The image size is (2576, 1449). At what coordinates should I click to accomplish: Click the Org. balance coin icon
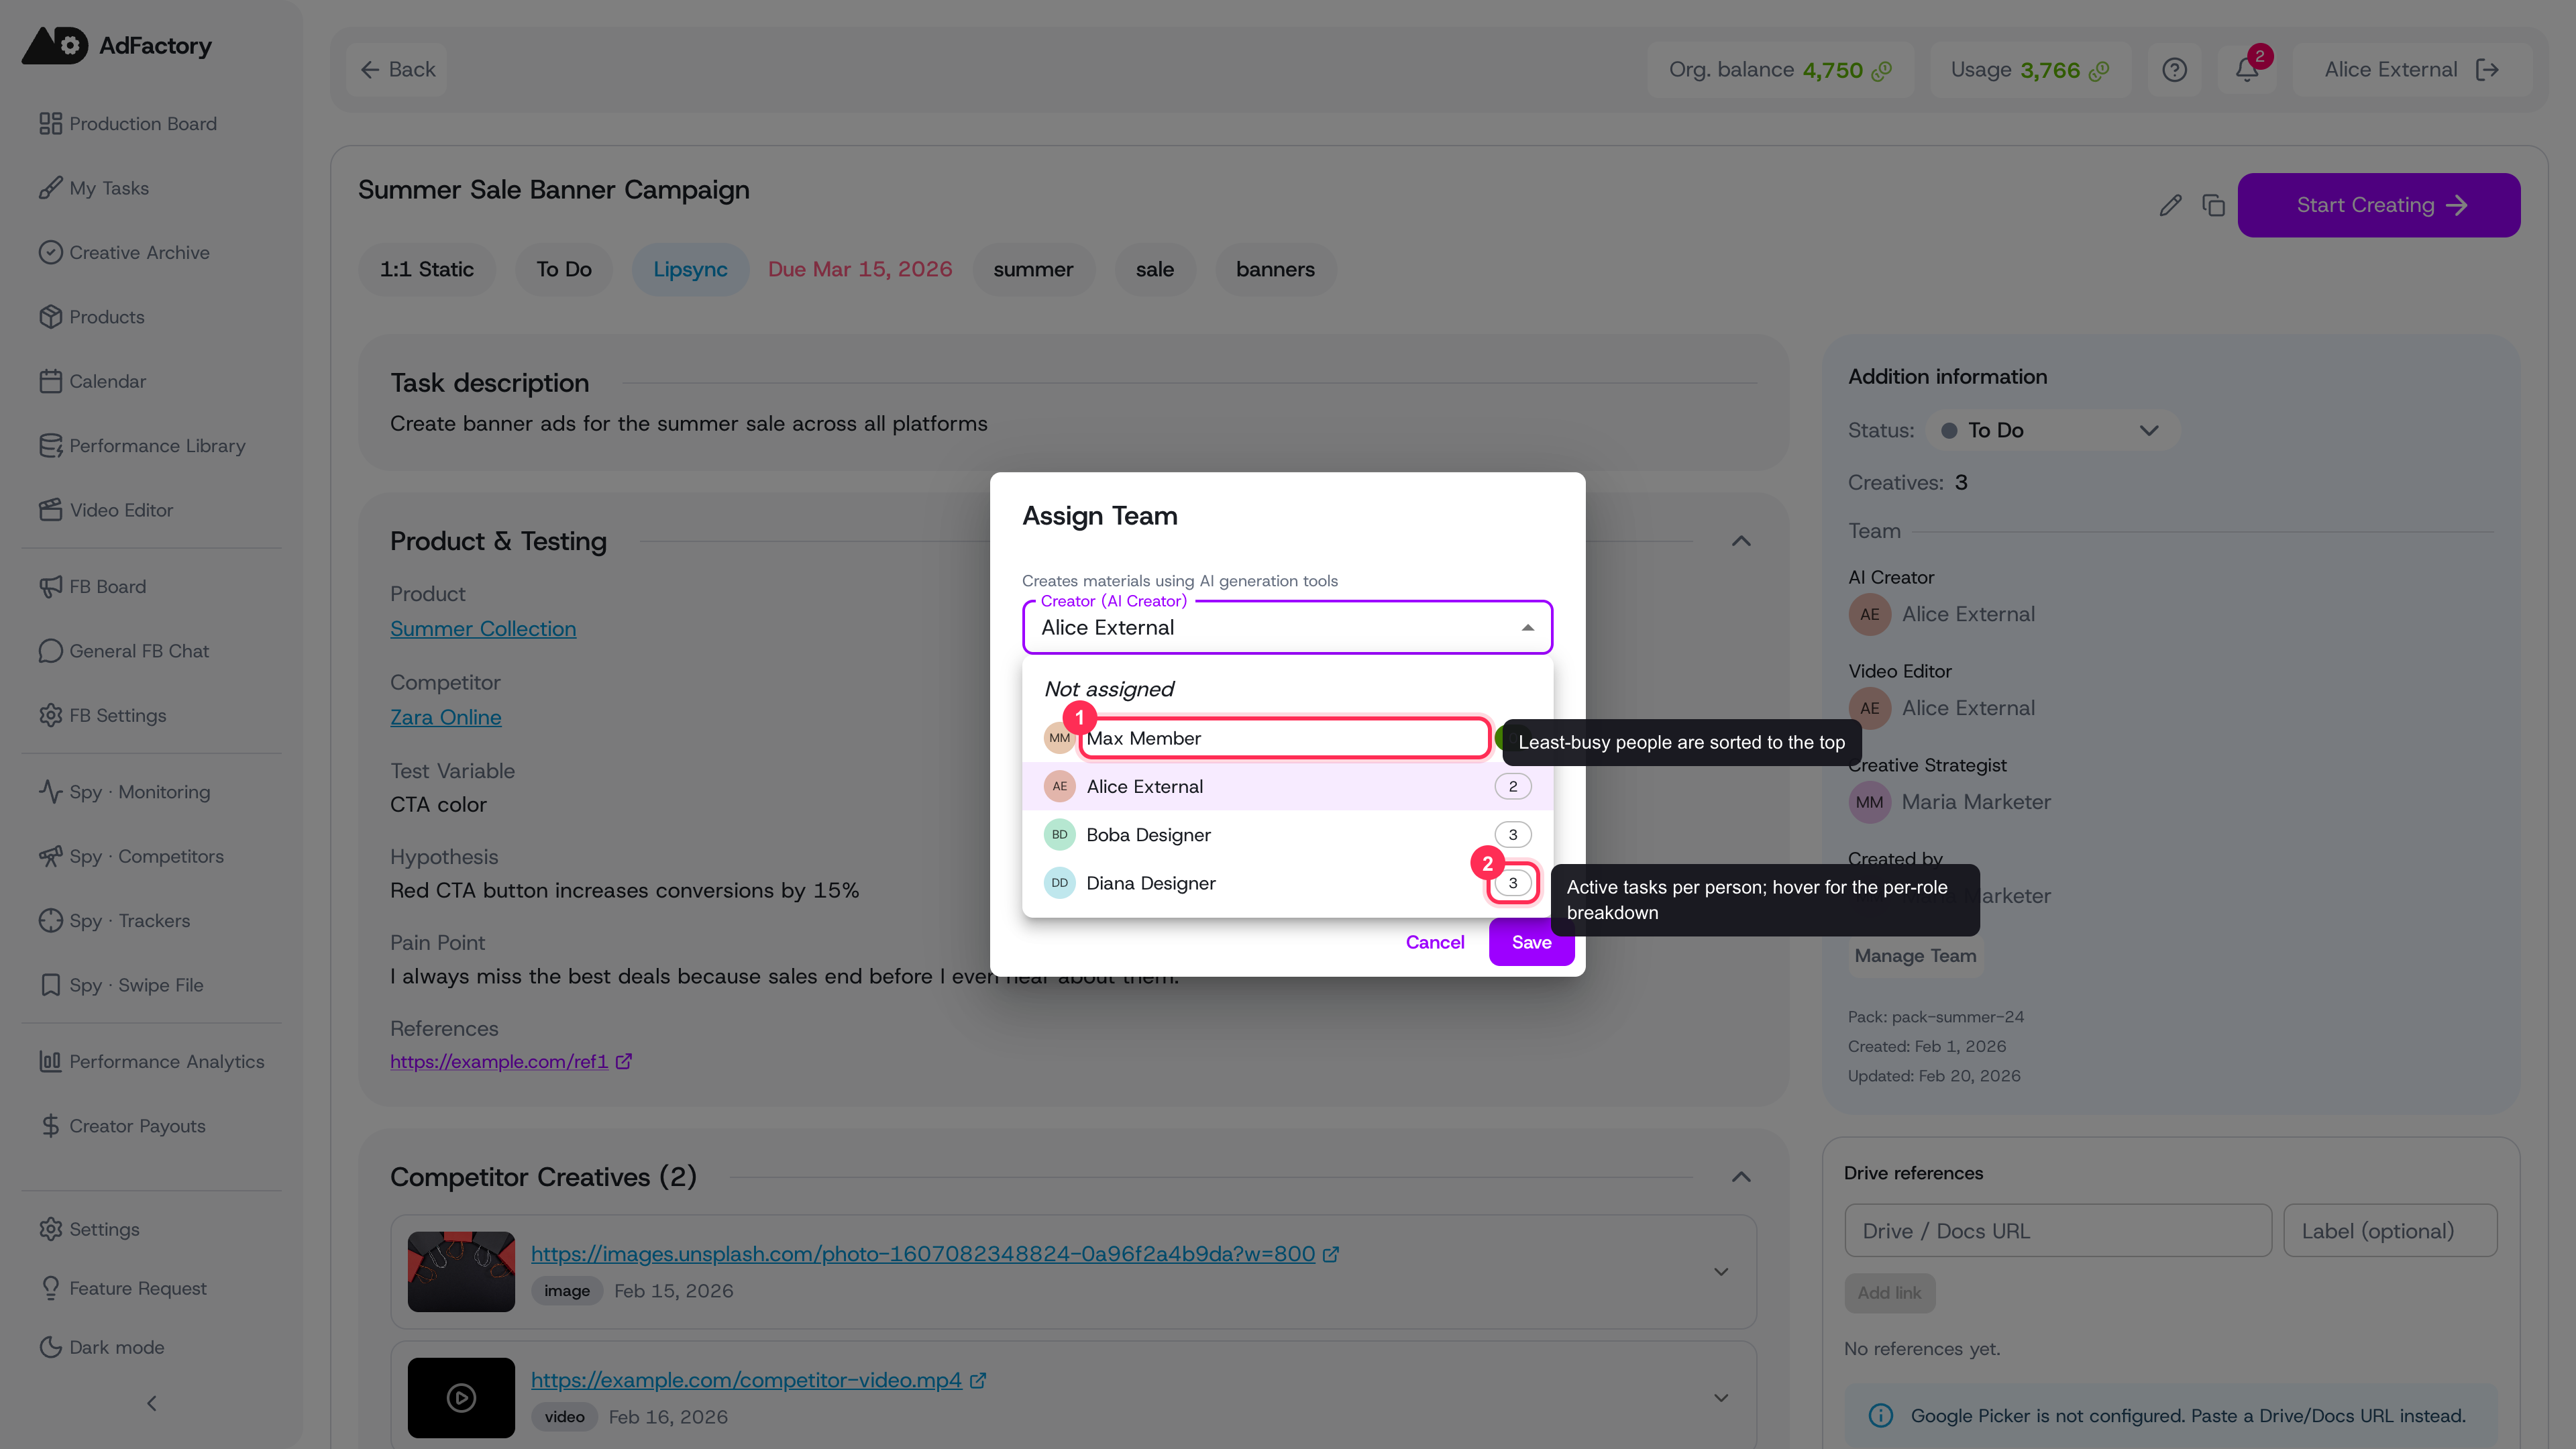click(x=1882, y=70)
